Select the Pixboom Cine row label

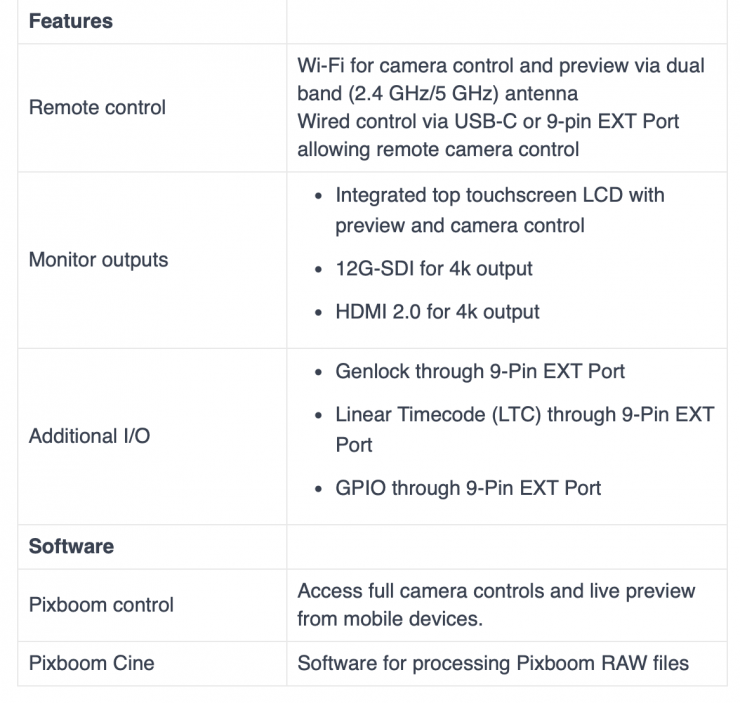coord(91,662)
